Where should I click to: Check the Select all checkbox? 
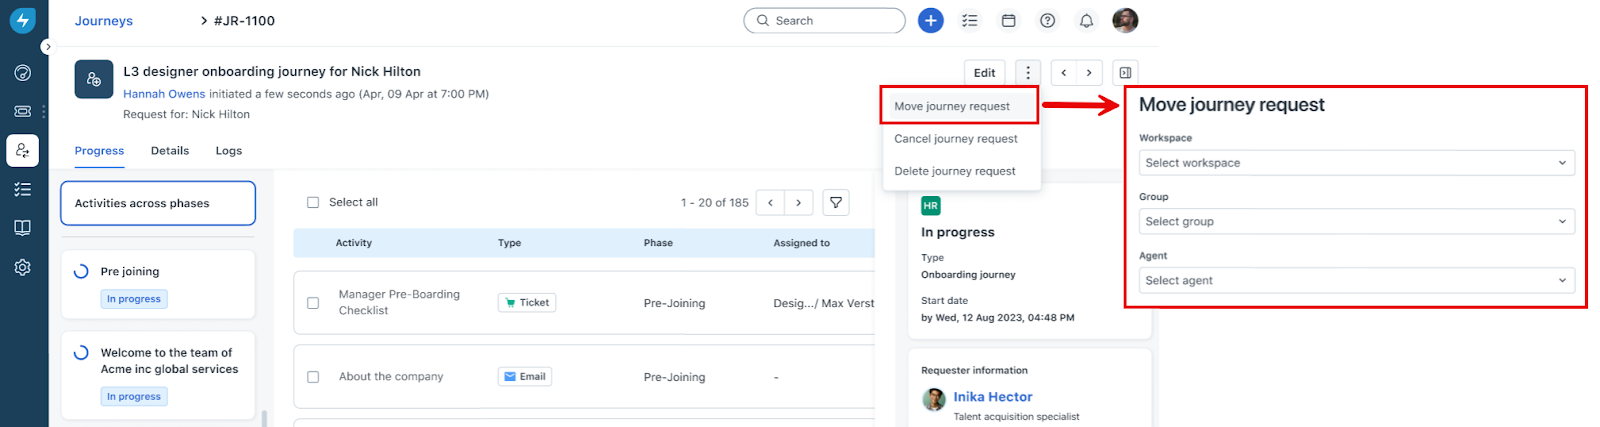(x=313, y=202)
